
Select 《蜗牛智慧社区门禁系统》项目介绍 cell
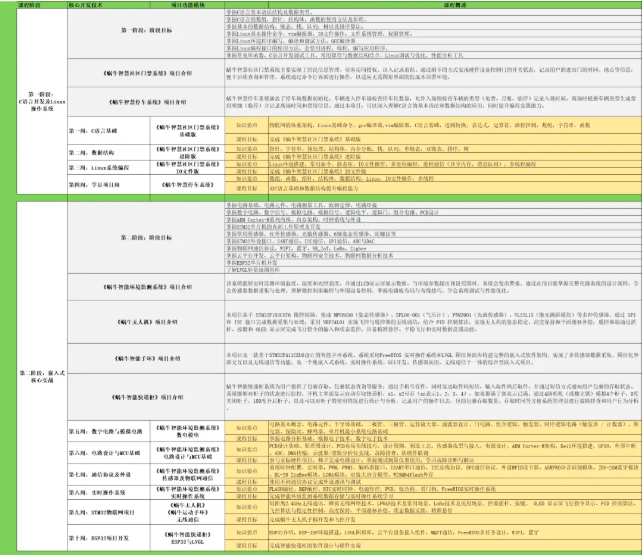coord(146,73)
